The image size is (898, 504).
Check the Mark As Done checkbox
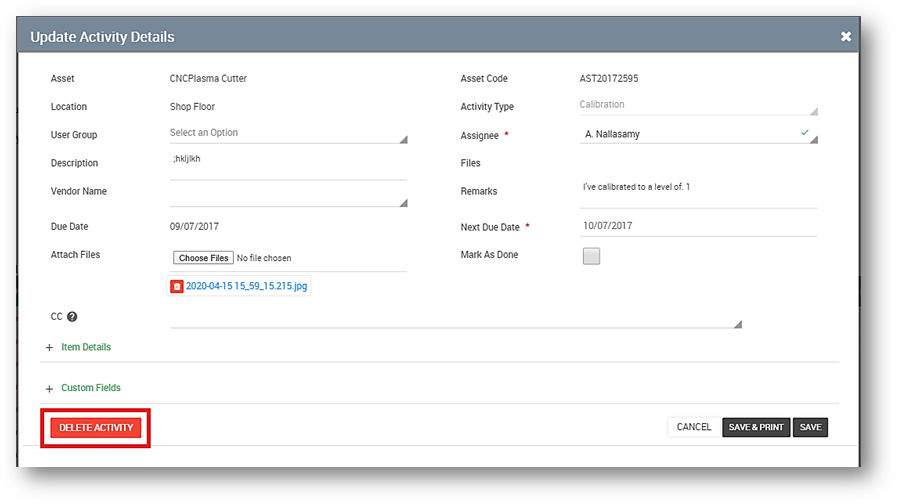tap(591, 256)
